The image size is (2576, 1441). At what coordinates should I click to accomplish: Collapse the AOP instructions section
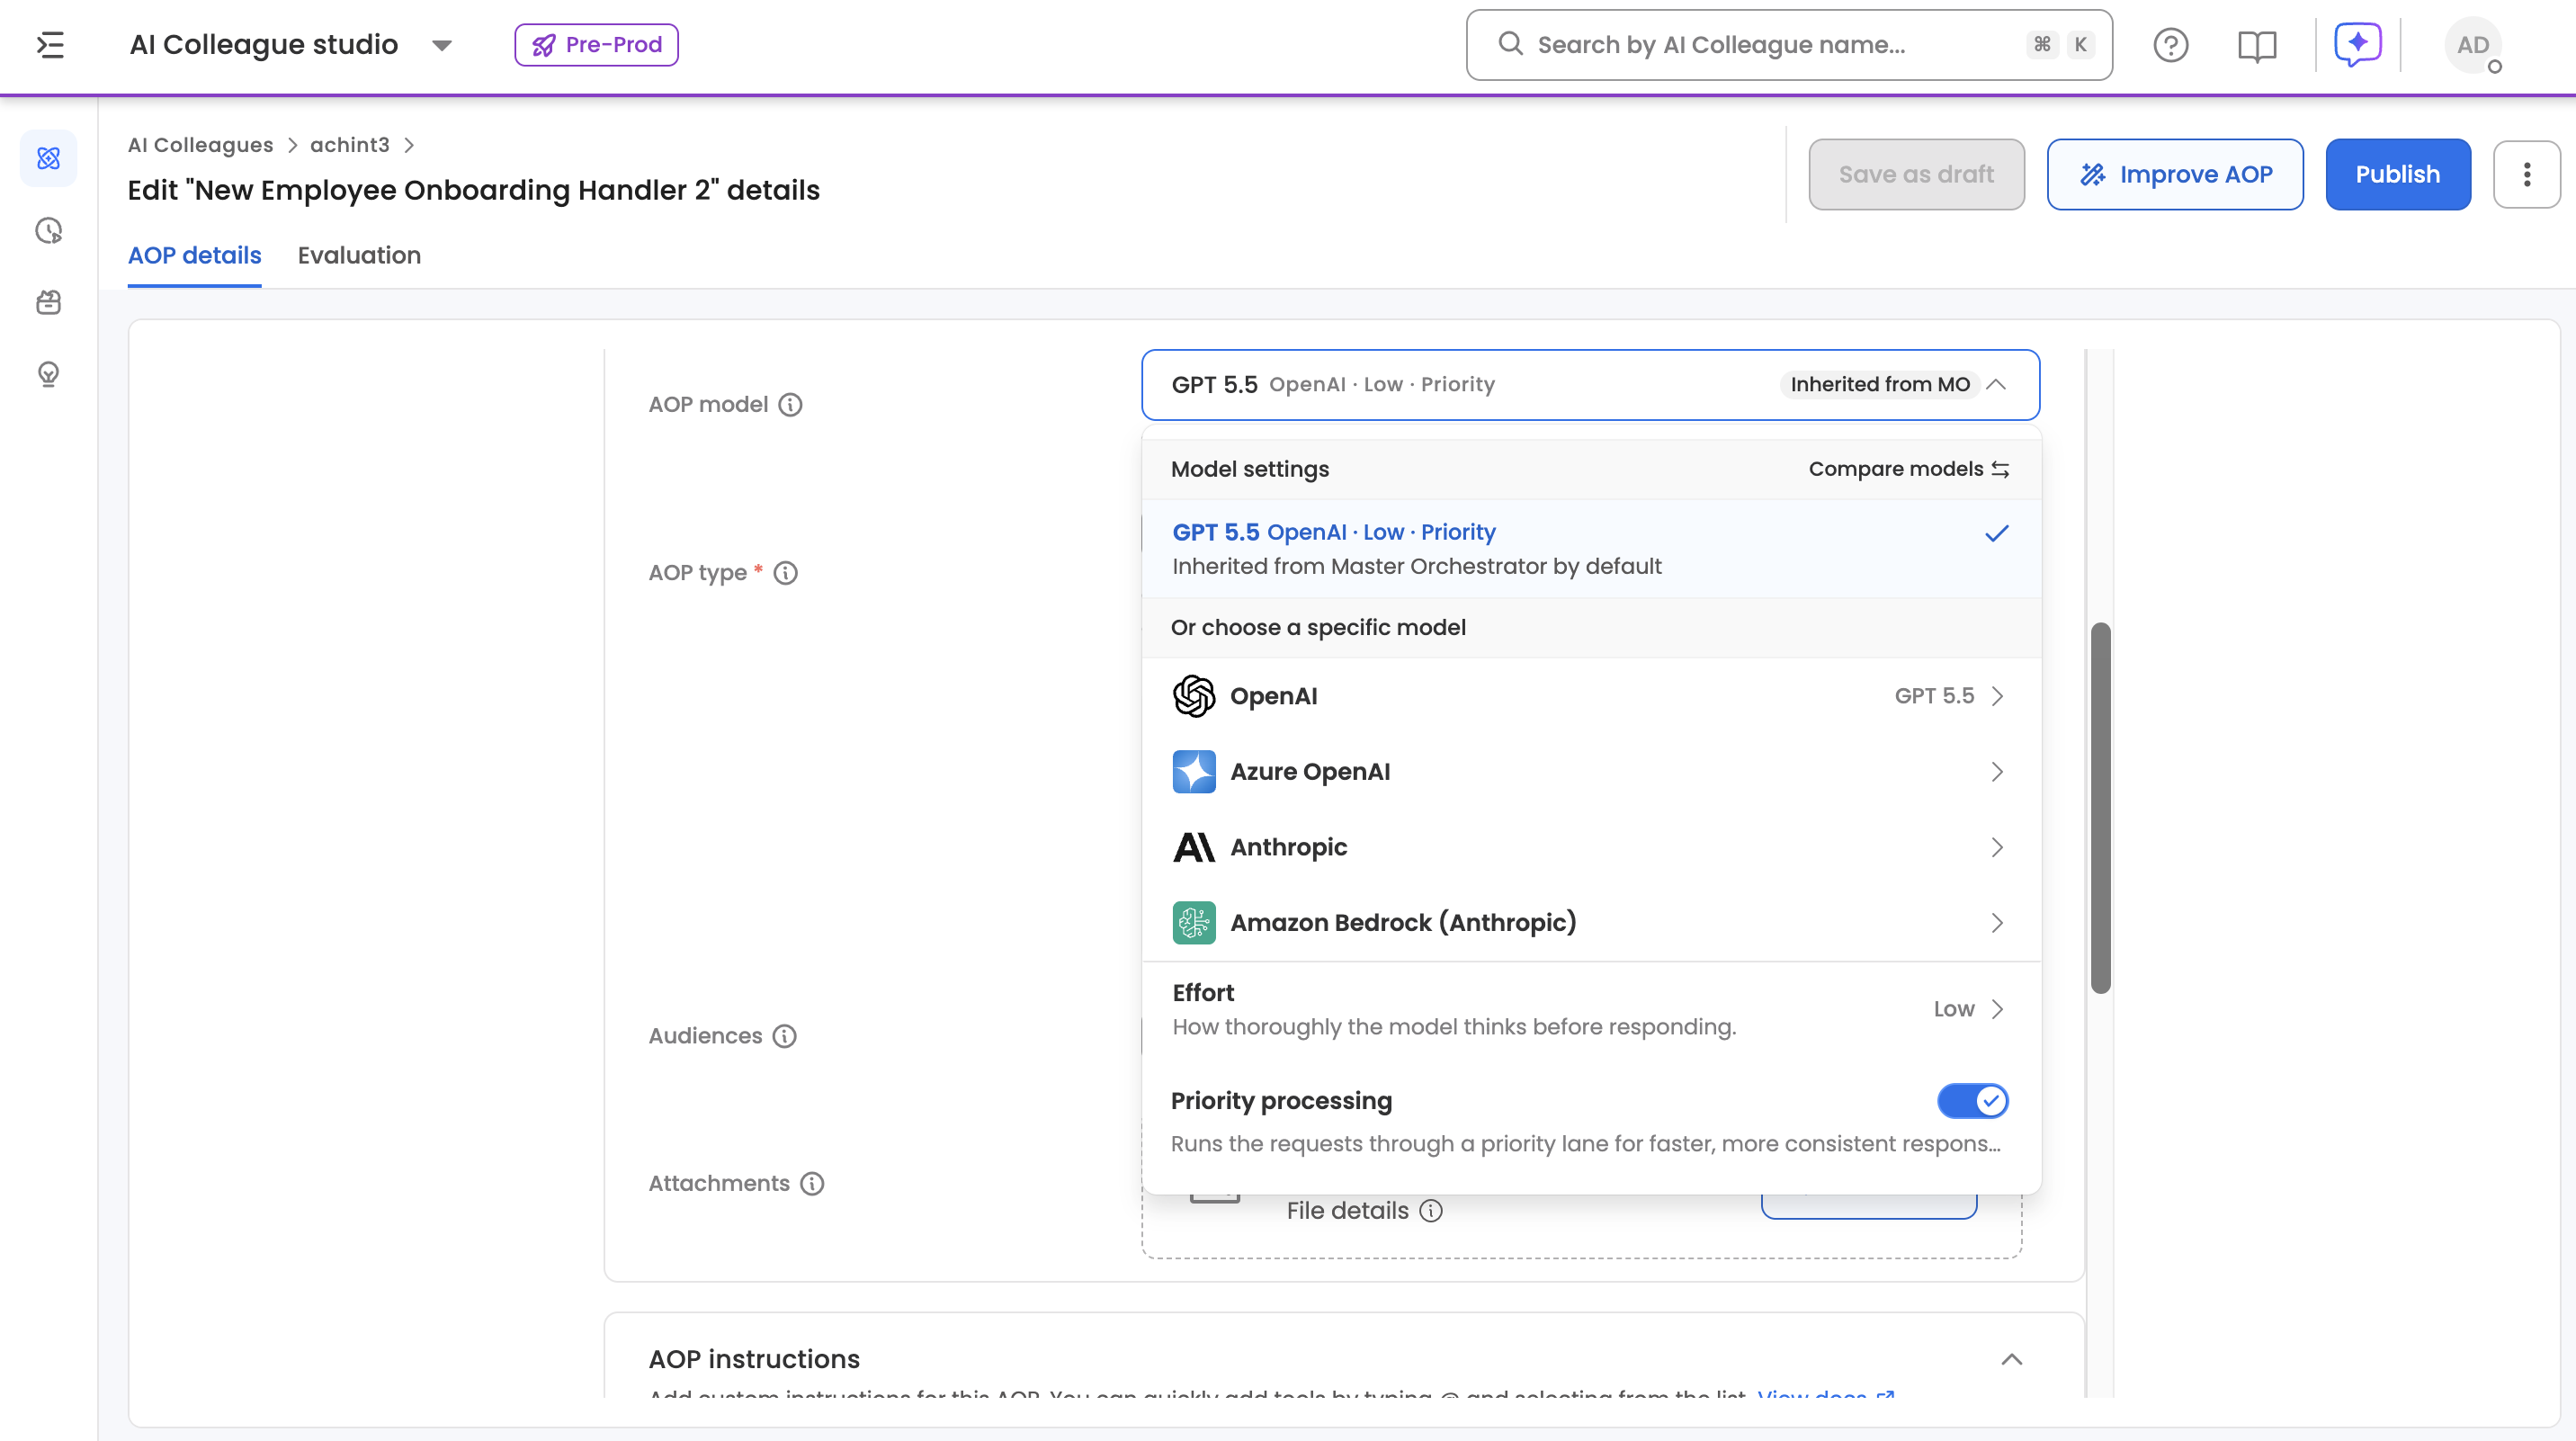(x=2011, y=1359)
